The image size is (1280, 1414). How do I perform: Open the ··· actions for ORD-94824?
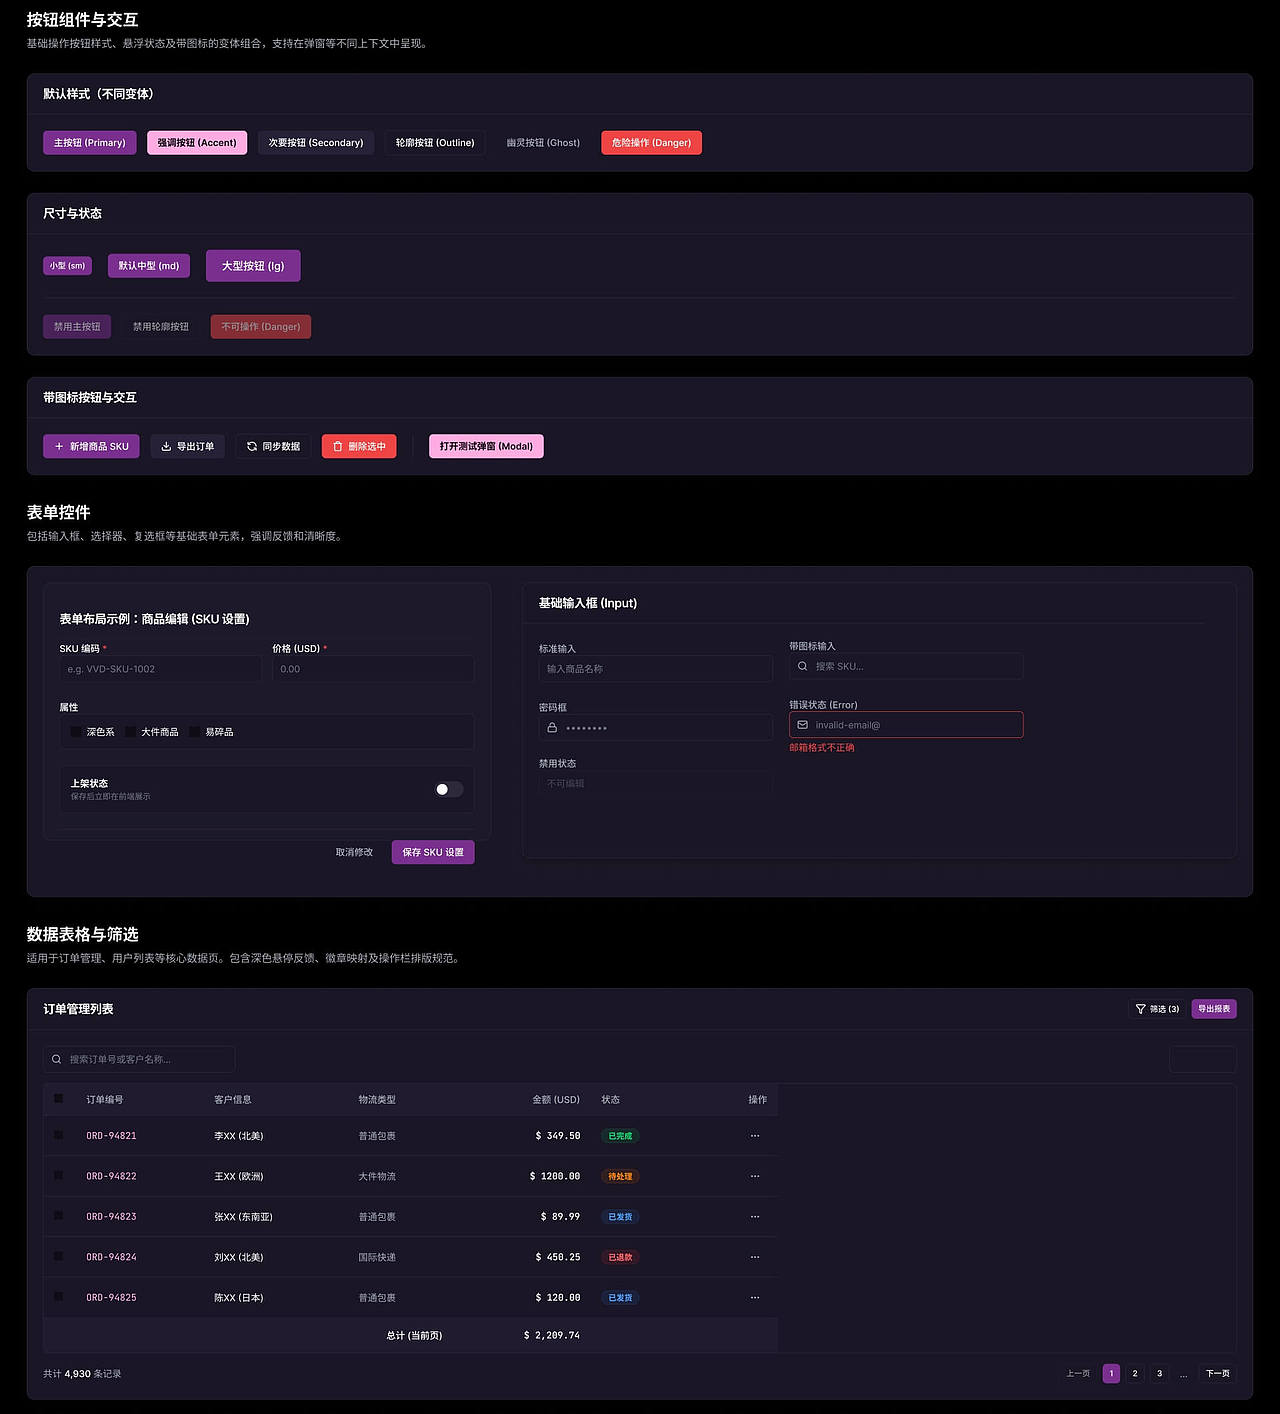(x=755, y=1257)
